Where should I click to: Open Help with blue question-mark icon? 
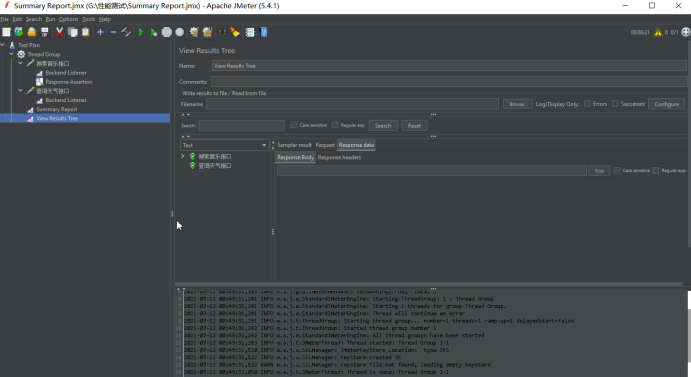point(264,32)
